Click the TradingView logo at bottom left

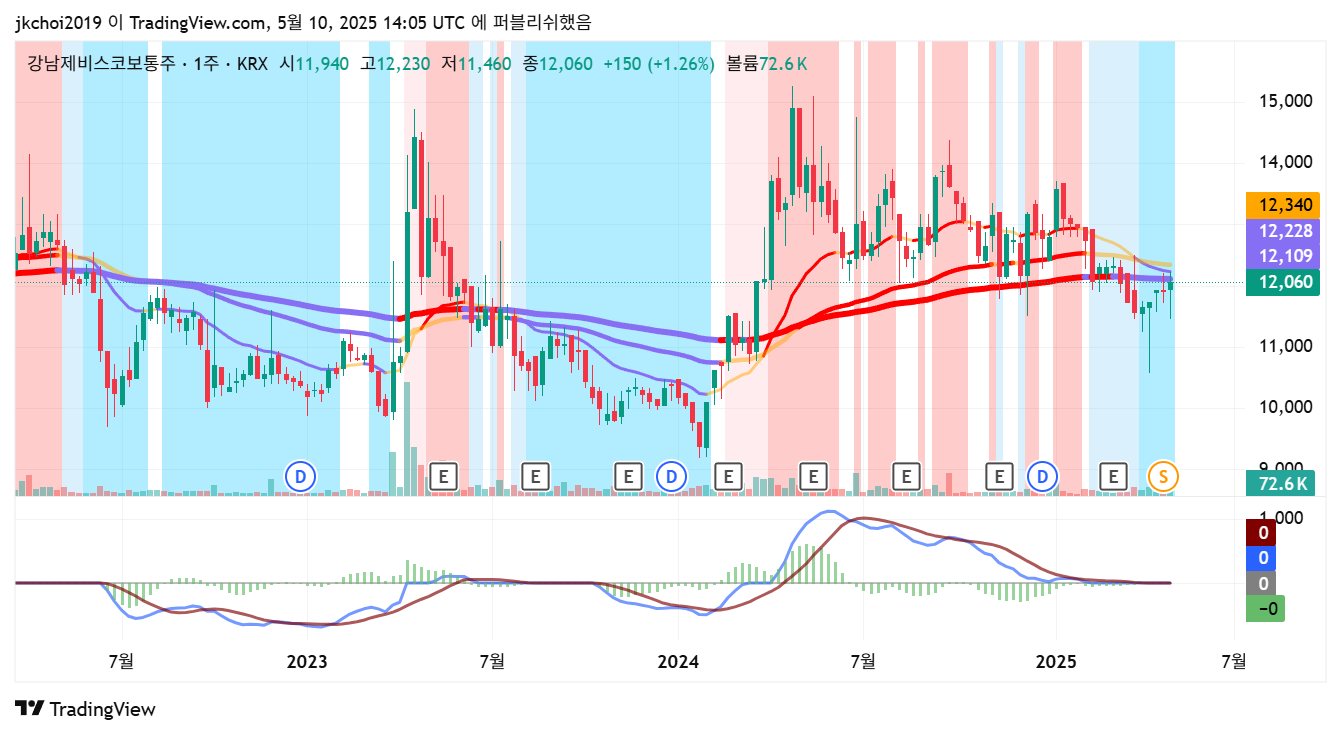coord(86,709)
